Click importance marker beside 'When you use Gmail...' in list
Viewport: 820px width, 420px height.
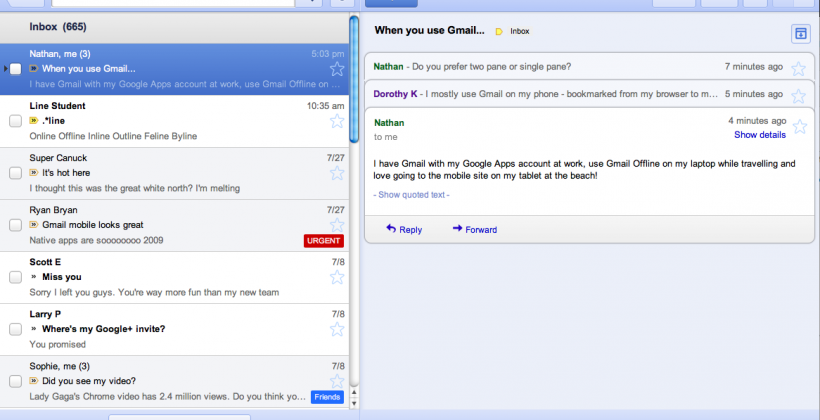34,69
